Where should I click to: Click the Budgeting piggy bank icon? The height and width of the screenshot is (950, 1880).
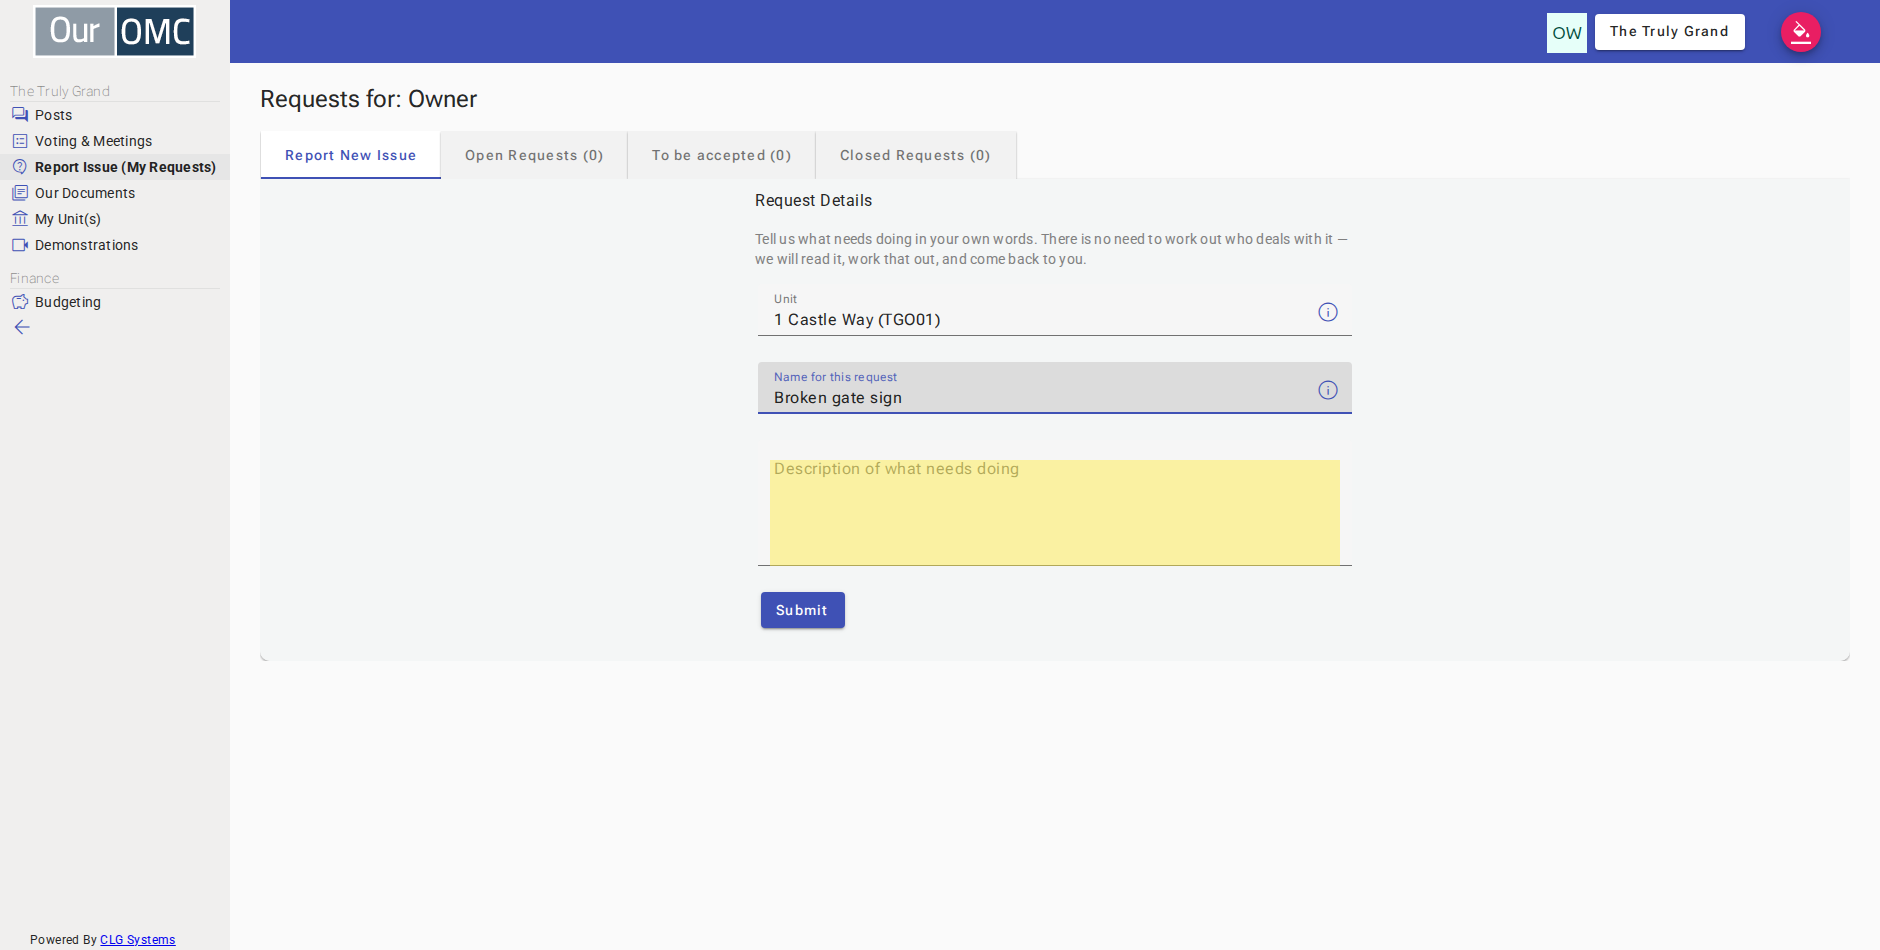point(20,302)
